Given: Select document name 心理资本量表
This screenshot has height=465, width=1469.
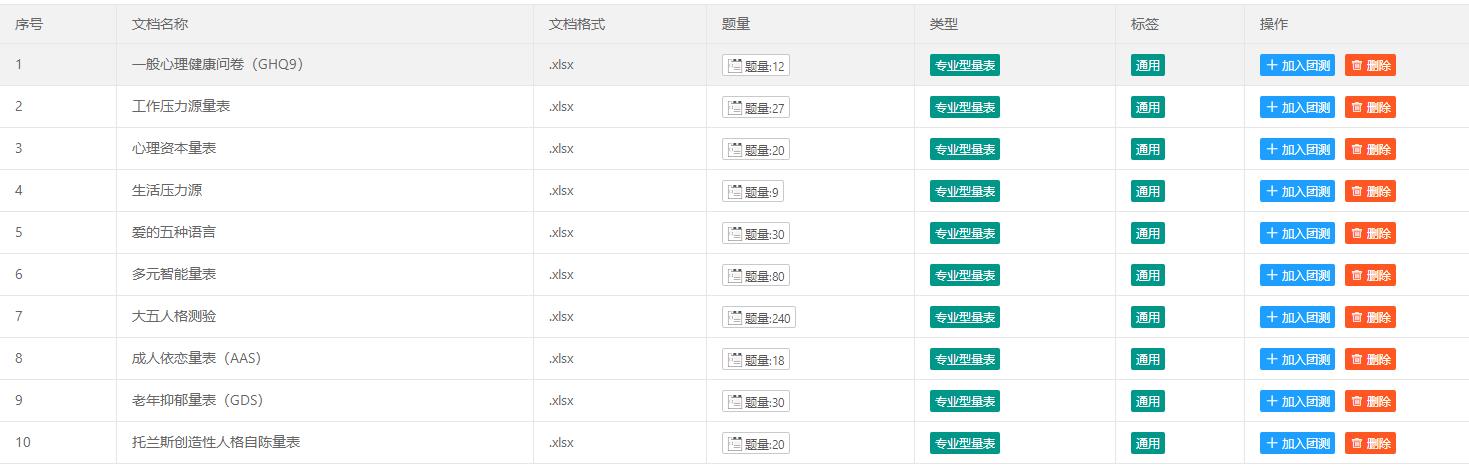Looking at the screenshot, I should click(x=174, y=148).
